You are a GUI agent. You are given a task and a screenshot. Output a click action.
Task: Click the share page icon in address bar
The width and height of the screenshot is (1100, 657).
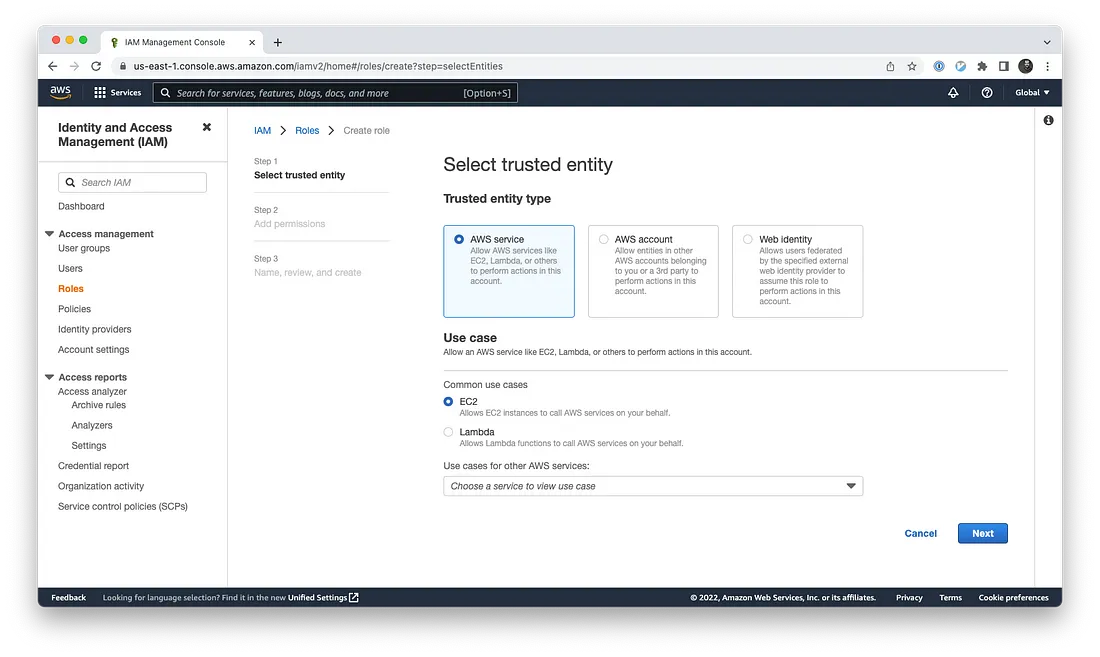[890, 66]
